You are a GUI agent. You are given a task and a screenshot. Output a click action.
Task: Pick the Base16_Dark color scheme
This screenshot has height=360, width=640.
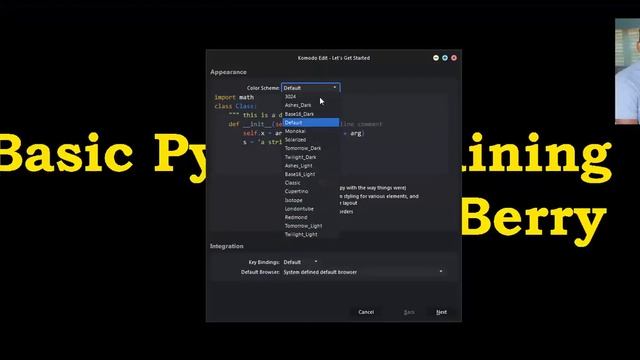click(311, 114)
